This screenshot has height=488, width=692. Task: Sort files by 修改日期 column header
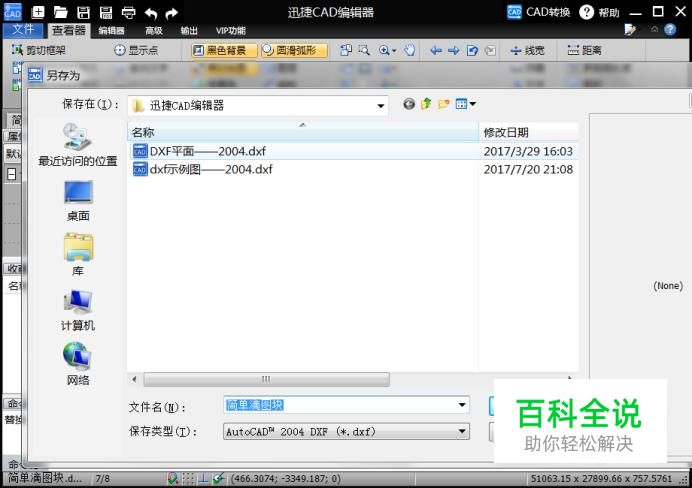(x=528, y=132)
